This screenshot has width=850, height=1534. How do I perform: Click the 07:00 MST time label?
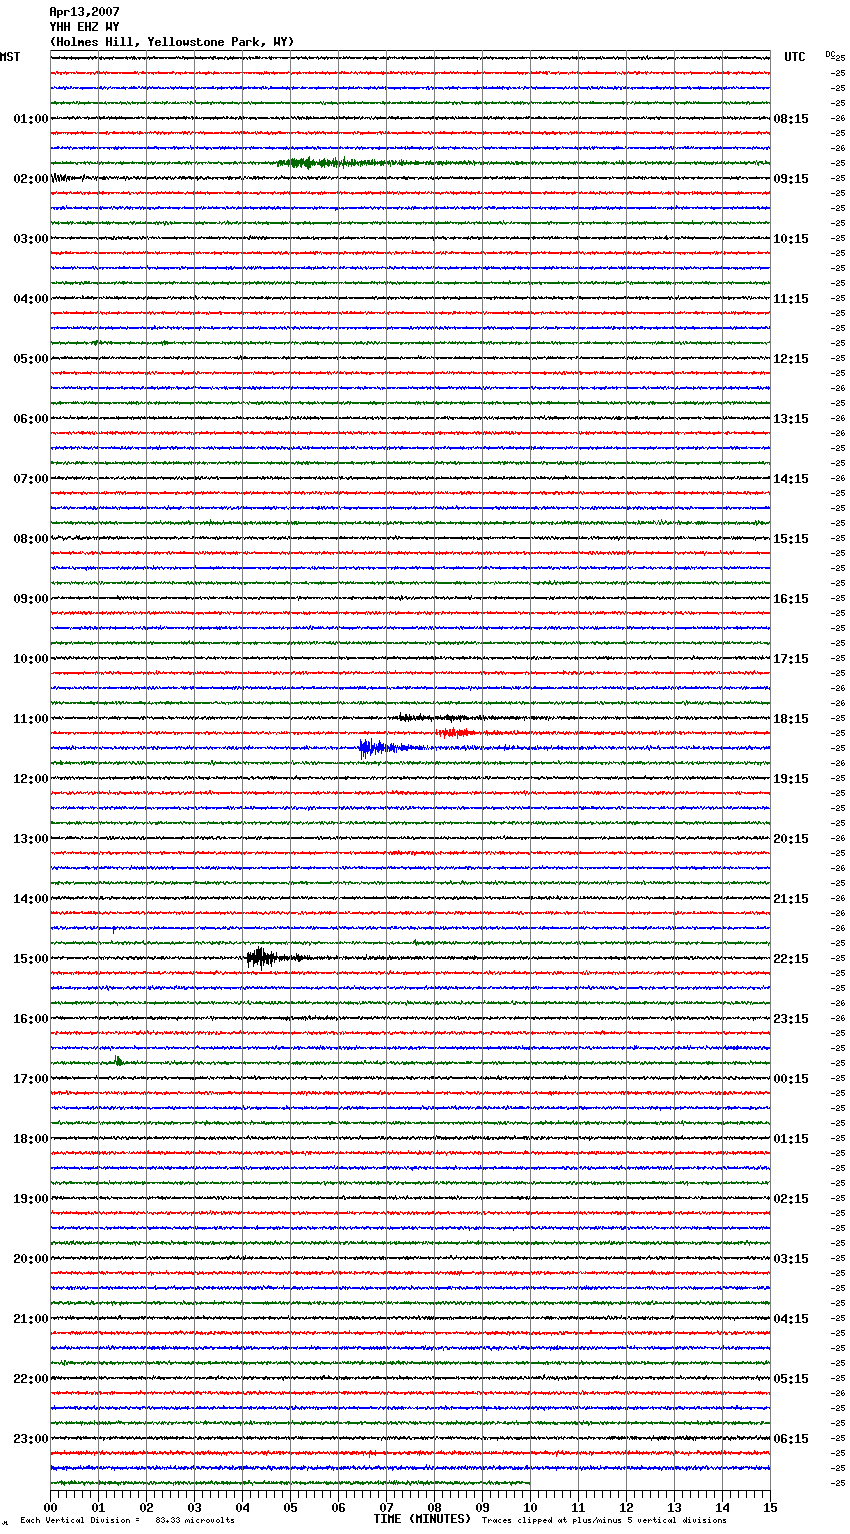tap(30, 479)
